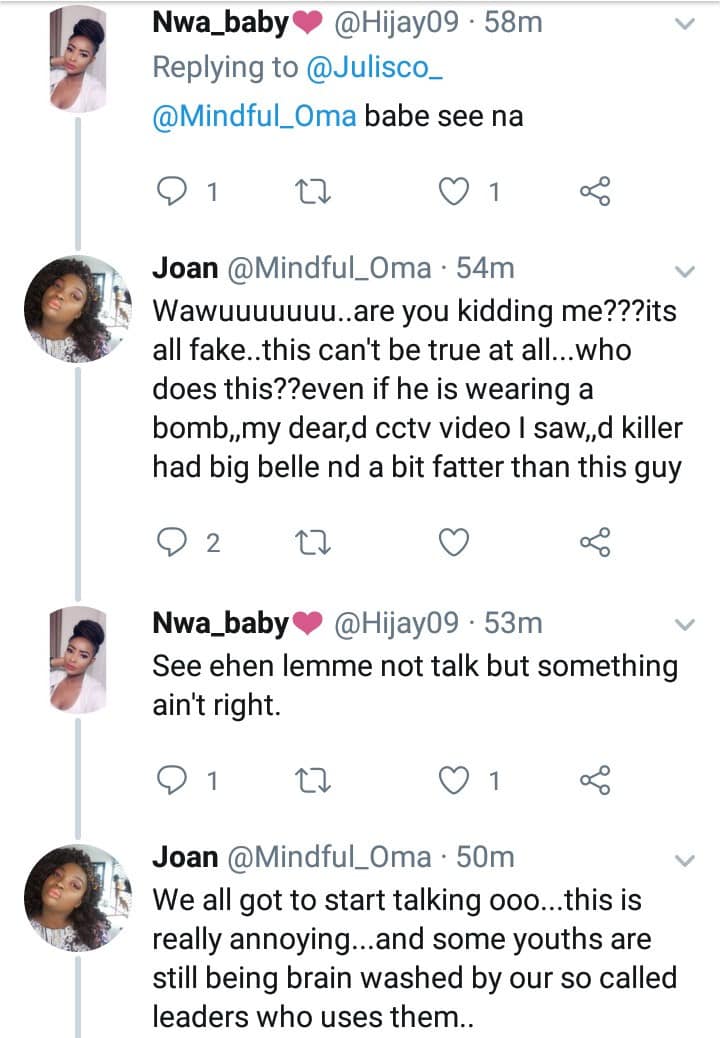Retweet Joan's 54m tweet
720x1038 pixels.
pyautogui.click(x=316, y=543)
